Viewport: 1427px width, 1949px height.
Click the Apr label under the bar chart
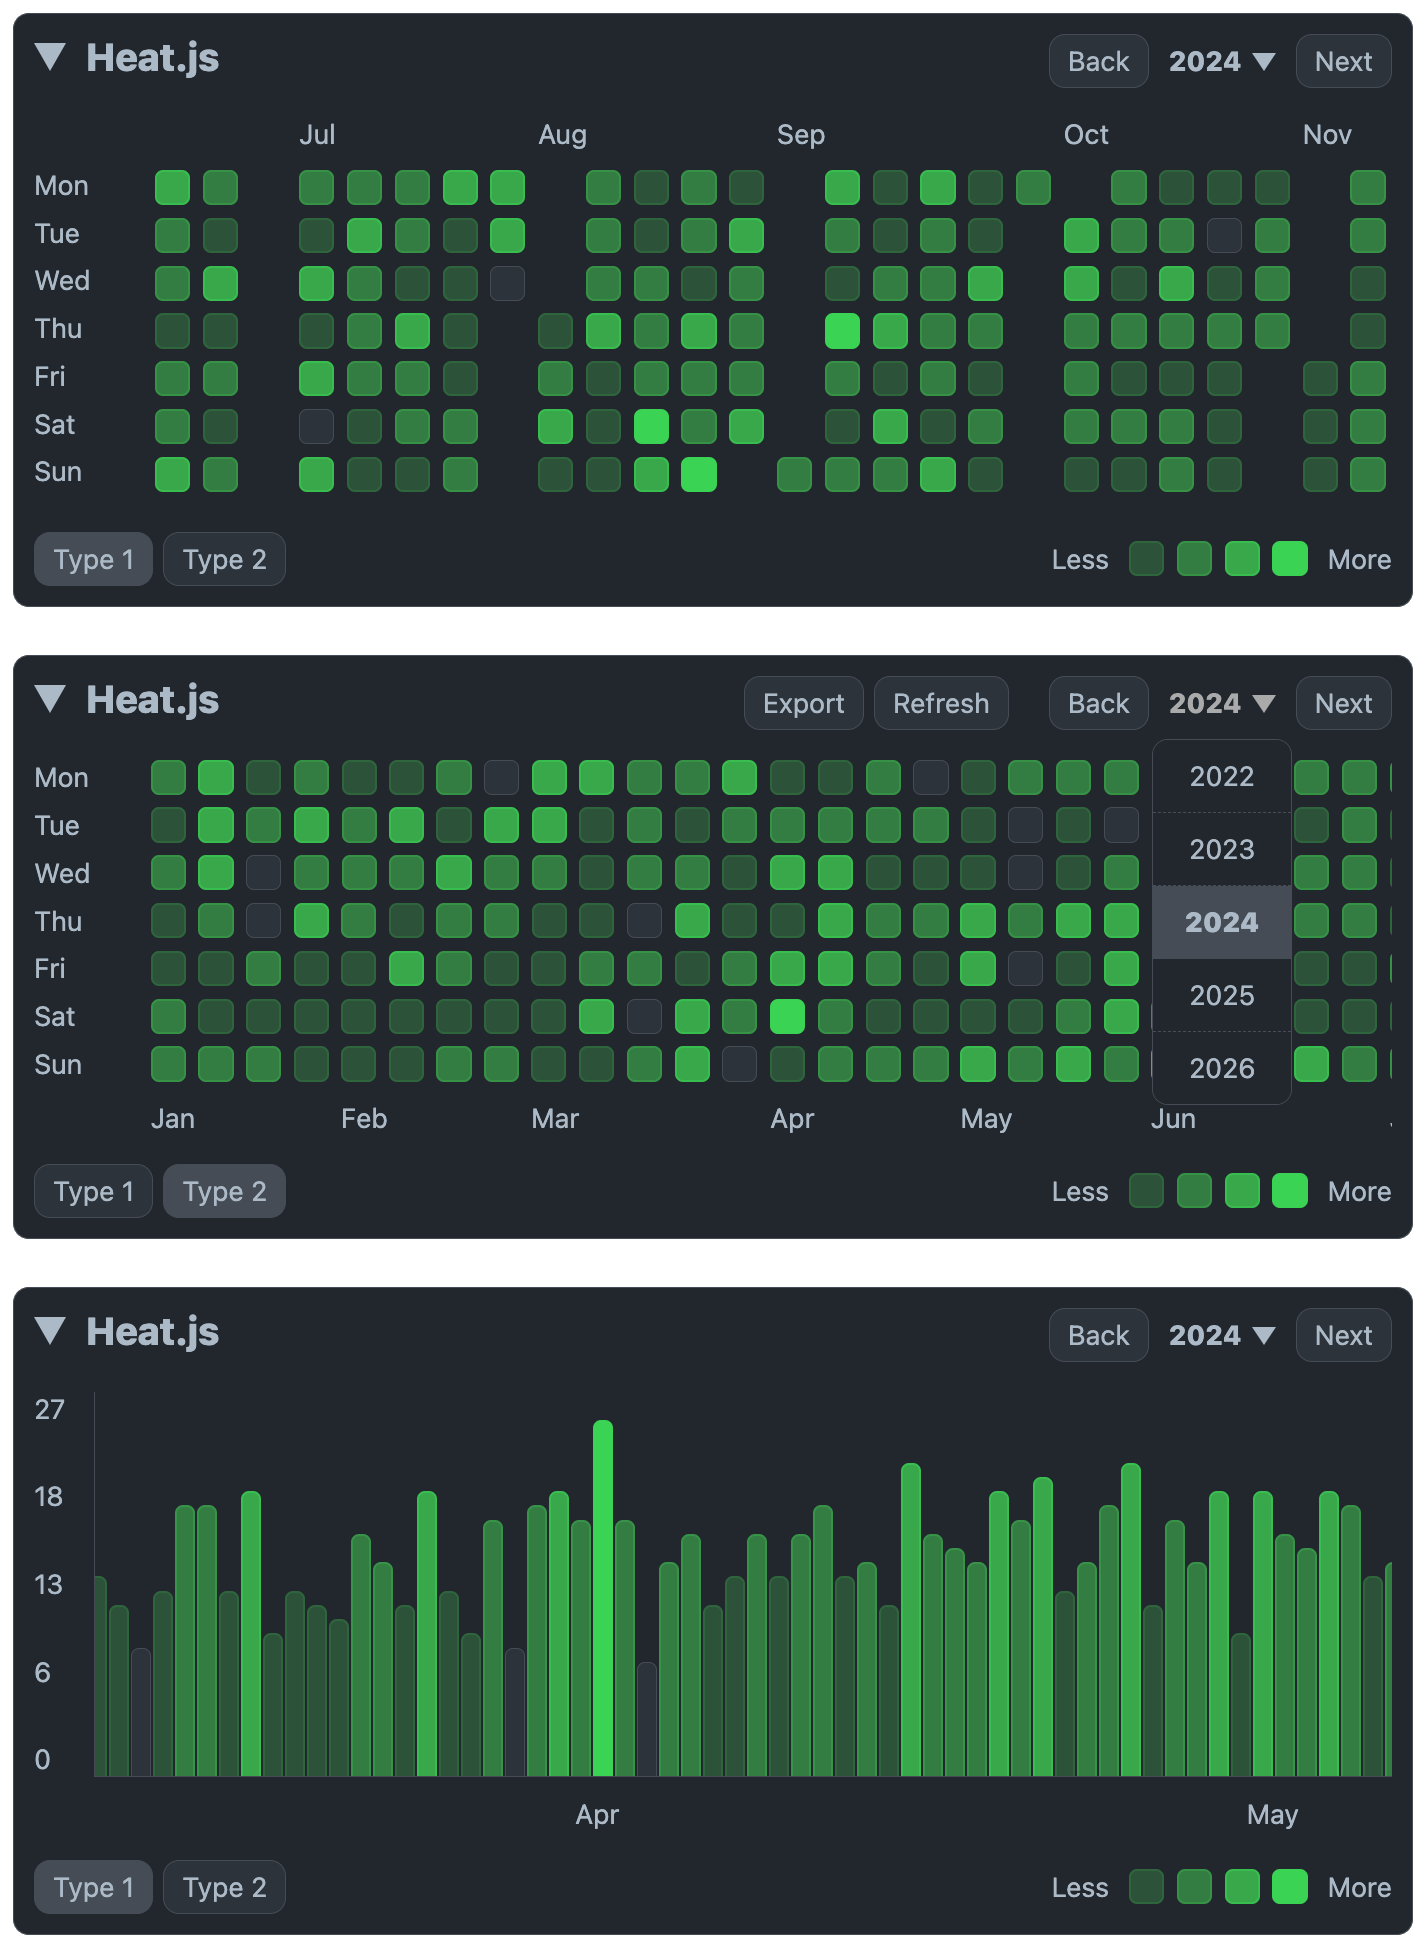(x=597, y=1815)
